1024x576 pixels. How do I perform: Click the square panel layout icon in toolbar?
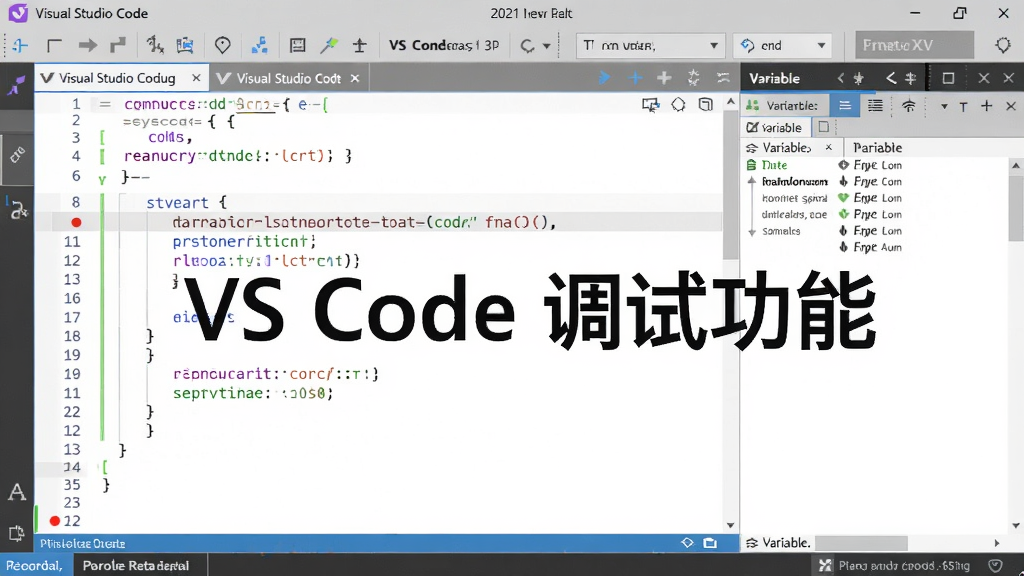point(297,45)
